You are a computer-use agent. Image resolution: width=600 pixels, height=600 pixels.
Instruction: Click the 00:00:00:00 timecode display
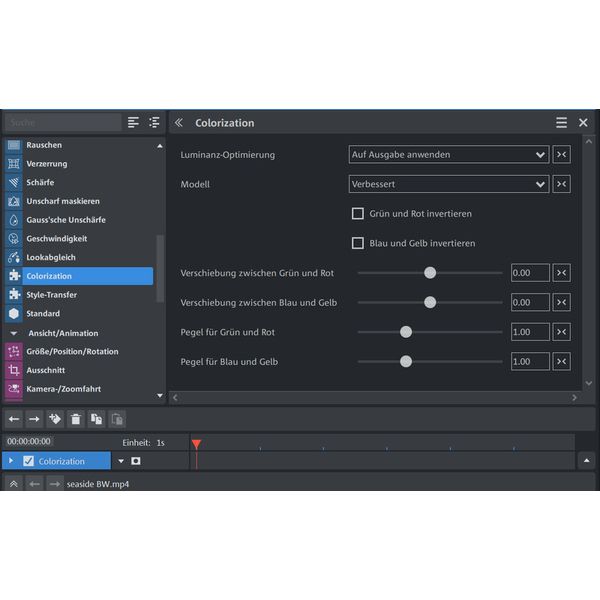click(29, 441)
